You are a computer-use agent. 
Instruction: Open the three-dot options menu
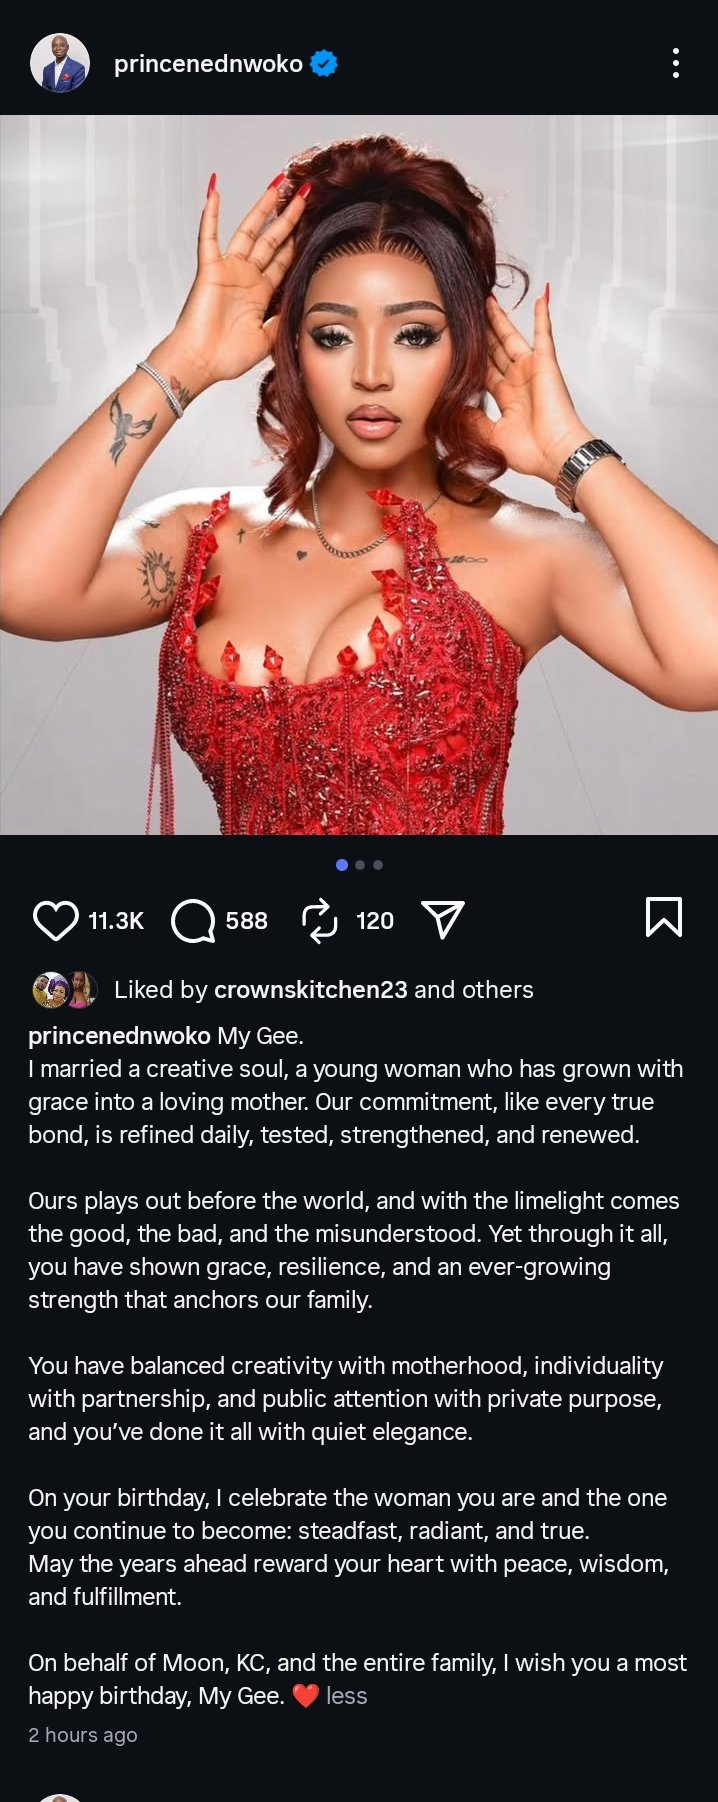[x=676, y=63]
